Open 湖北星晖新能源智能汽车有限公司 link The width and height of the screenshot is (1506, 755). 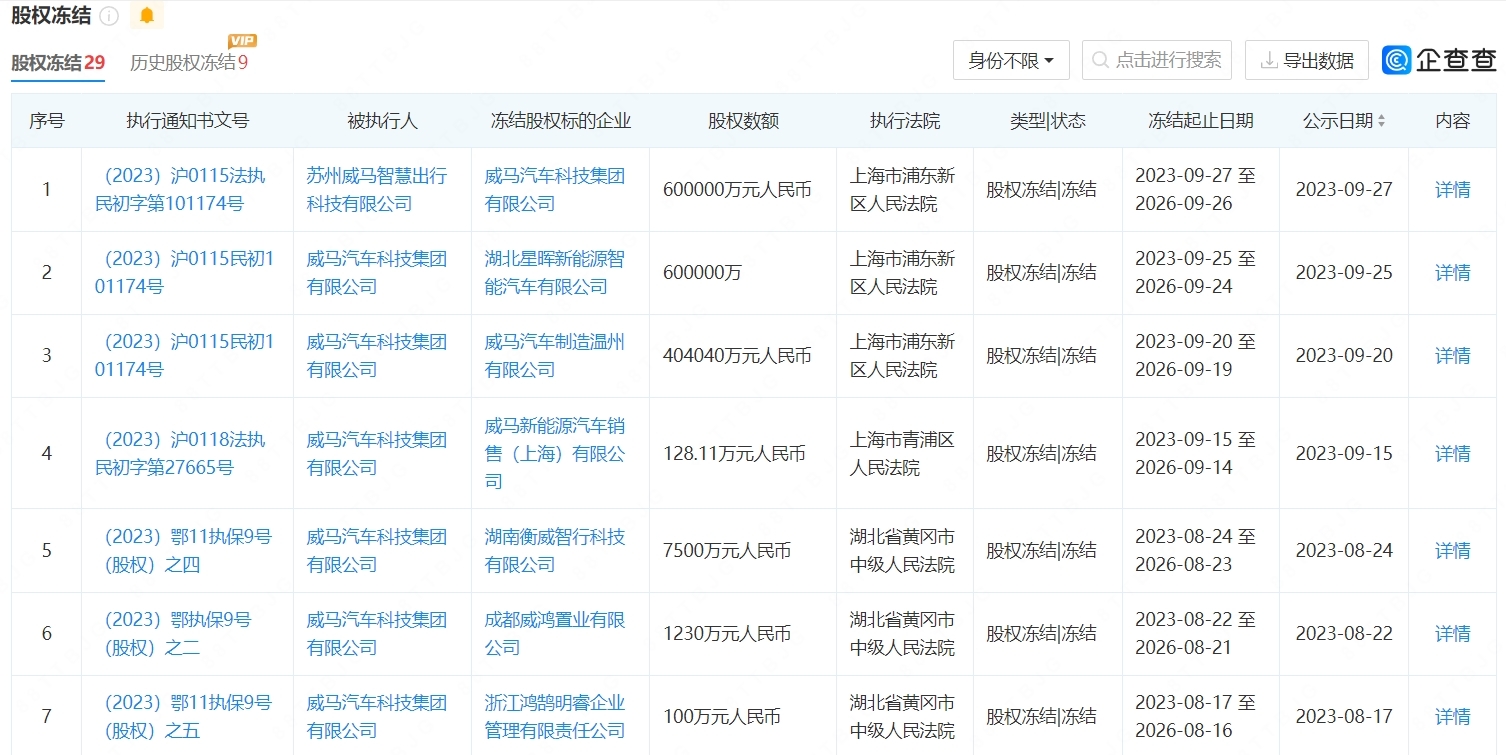554,273
